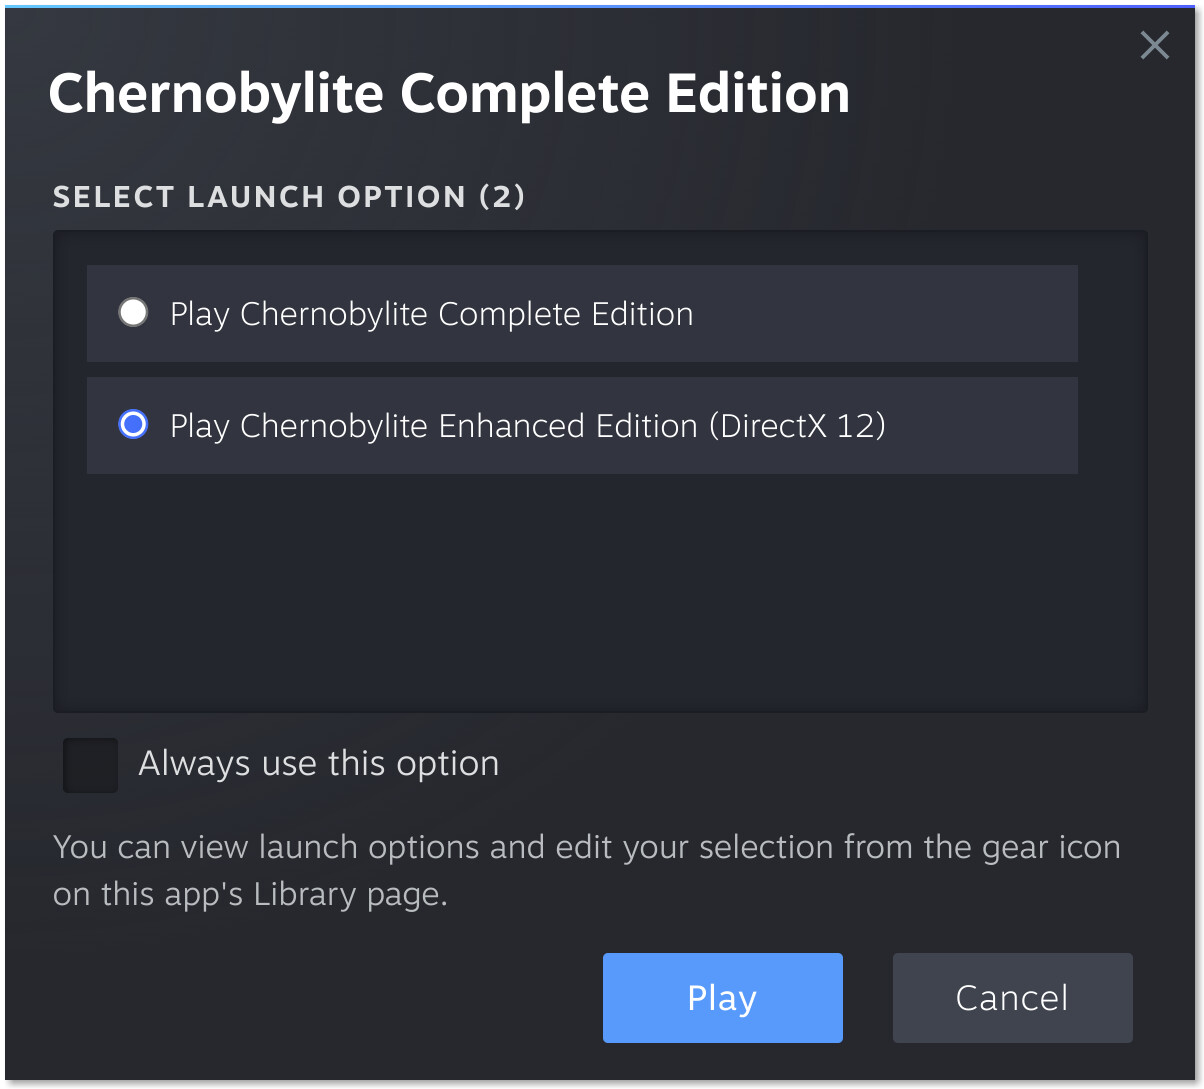The image size is (1204, 1089).
Task: Click the hint line mentioning the gear icon
Action: [x=586, y=848]
